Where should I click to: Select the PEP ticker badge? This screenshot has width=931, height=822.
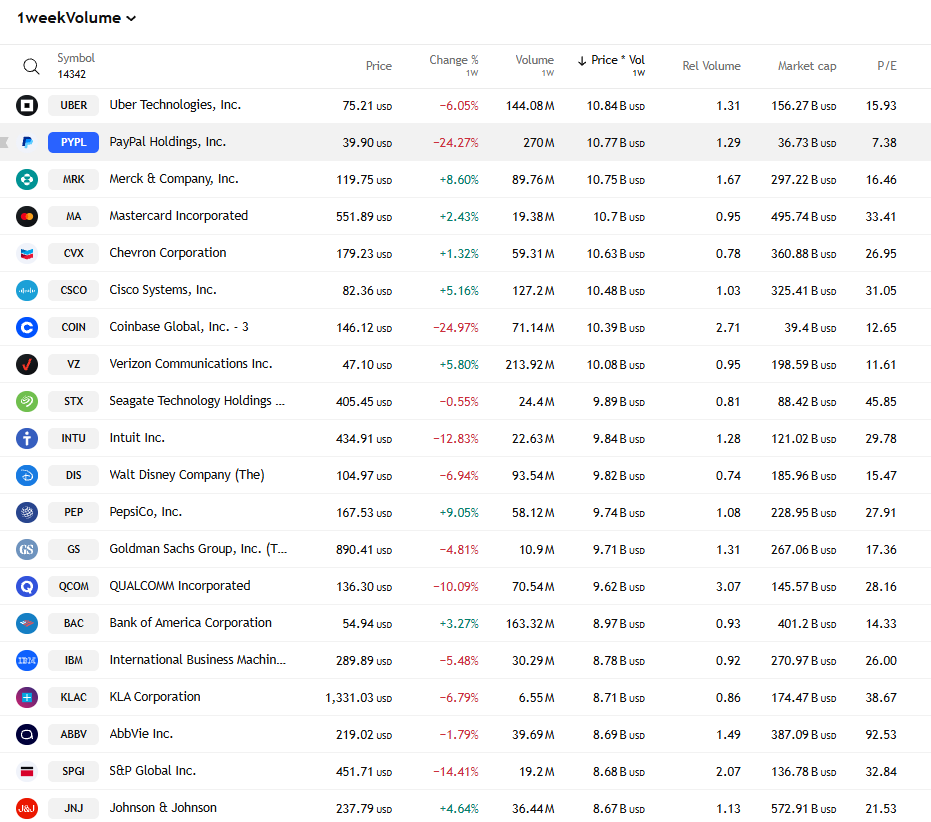pyautogui.click(x=74, y=513)
